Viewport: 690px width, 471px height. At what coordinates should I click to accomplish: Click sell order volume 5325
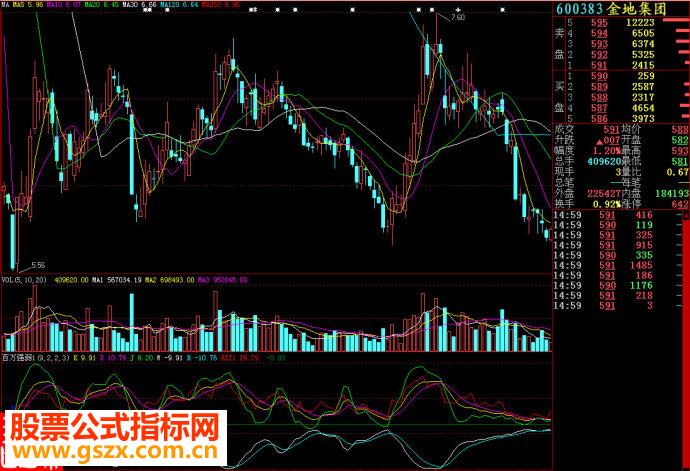tap(643, 55)
